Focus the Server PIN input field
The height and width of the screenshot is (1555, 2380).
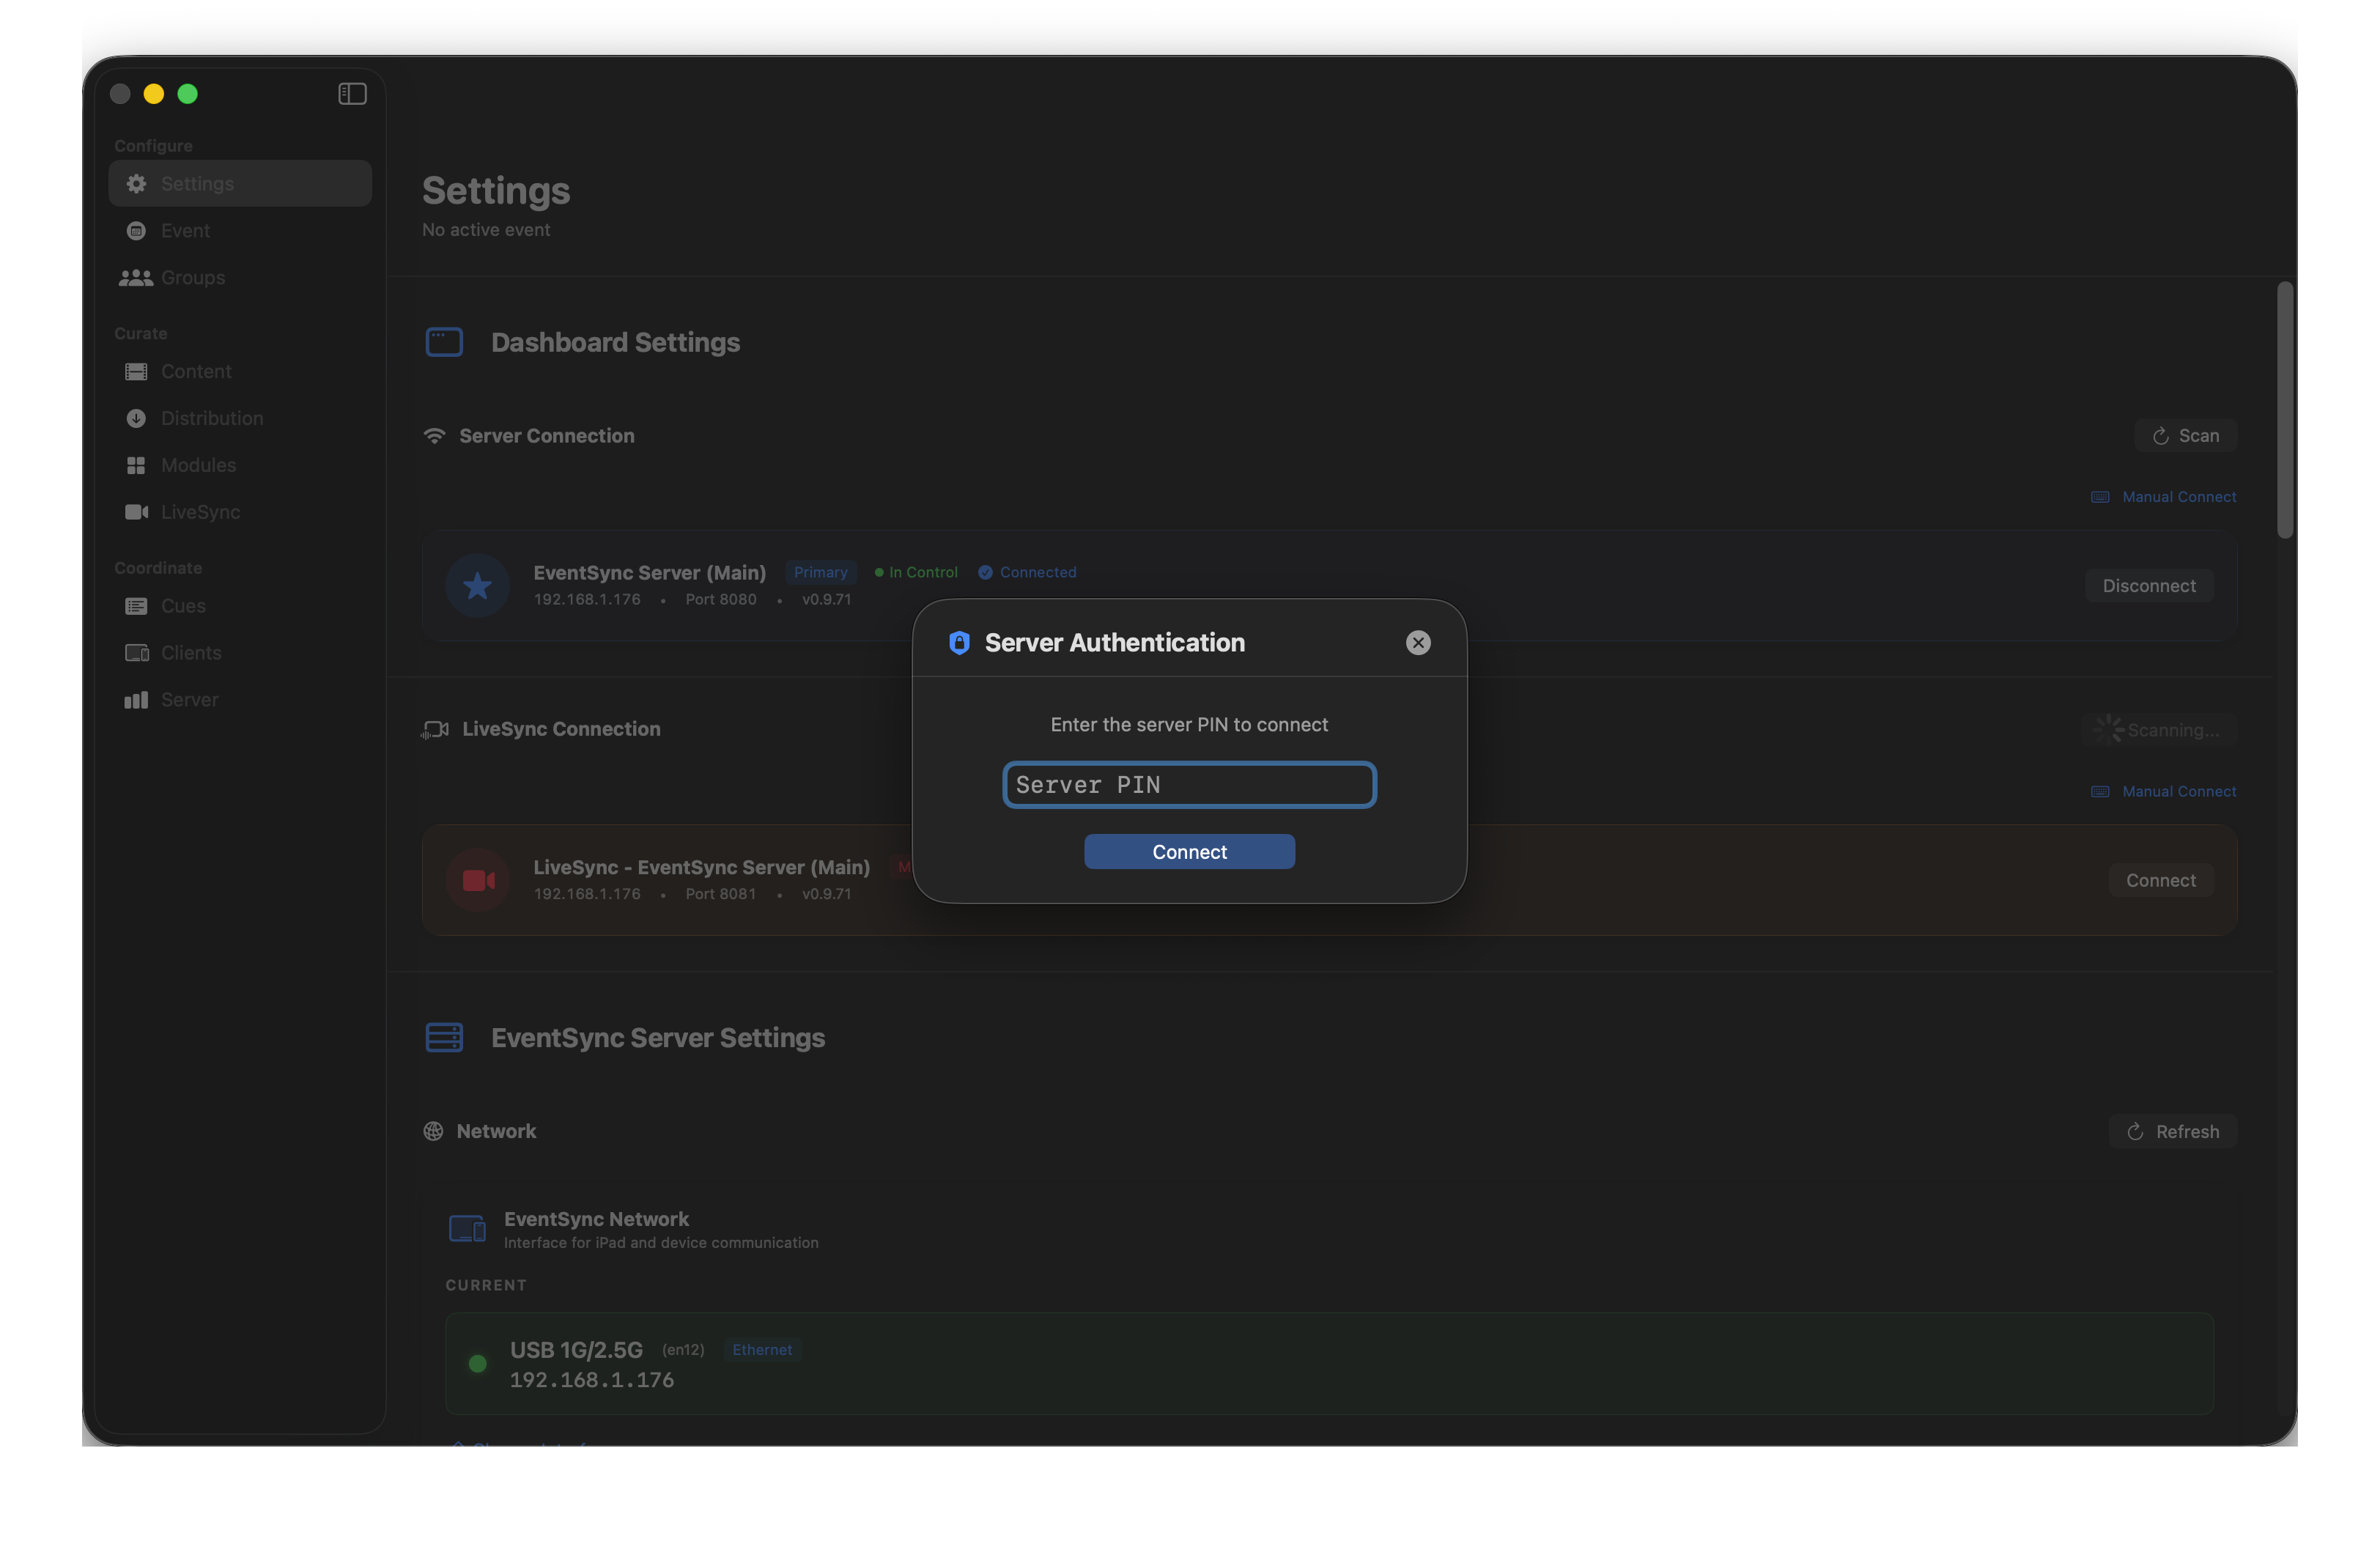click(x=1189, y=785)
